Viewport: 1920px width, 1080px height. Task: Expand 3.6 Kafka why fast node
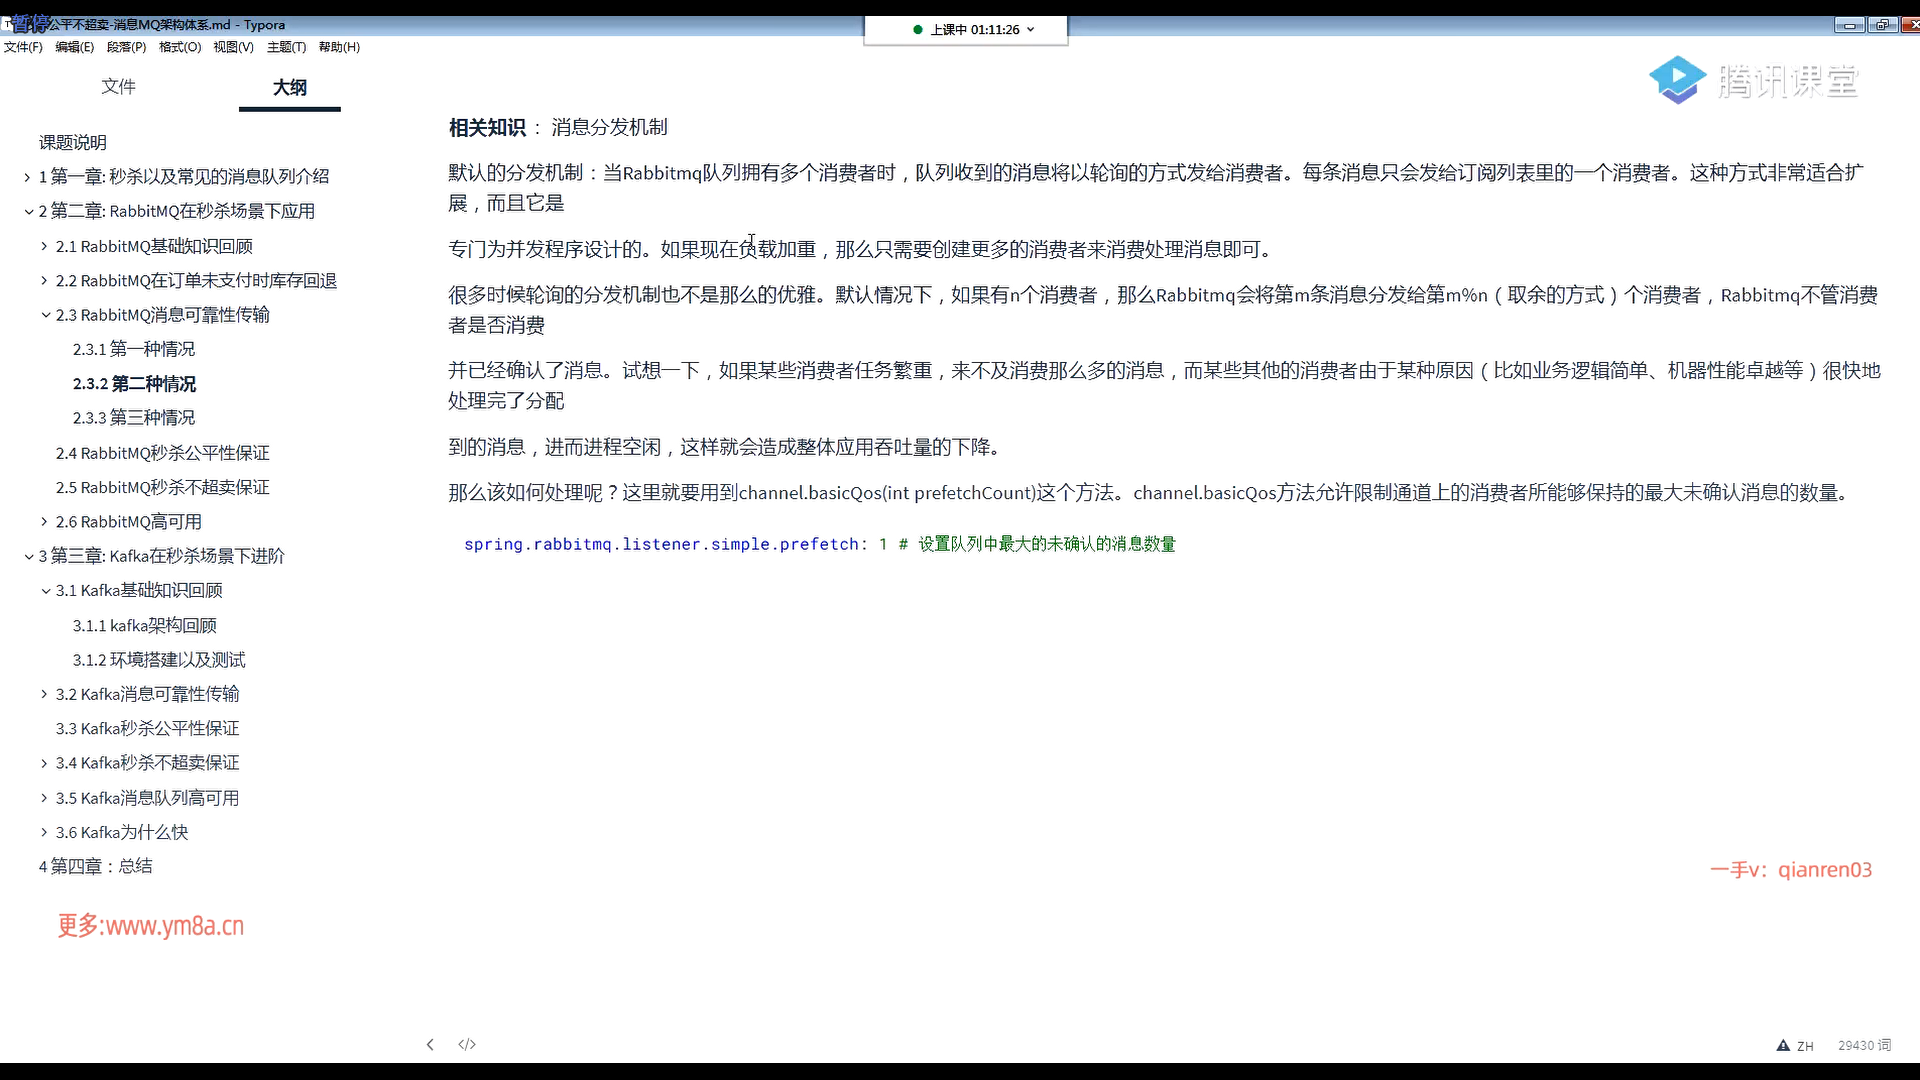[x=44, y=832]
